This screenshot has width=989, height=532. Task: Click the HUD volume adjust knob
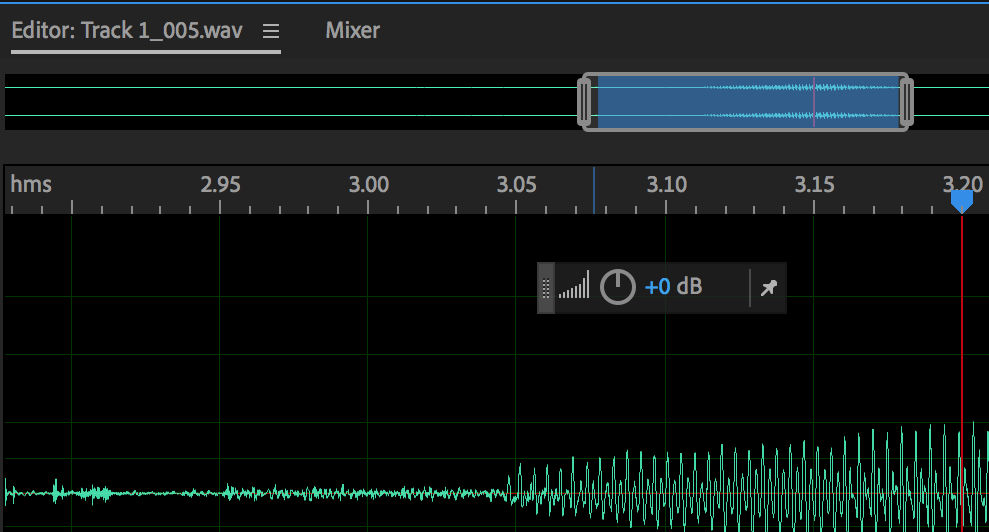(x=617, y=287)
